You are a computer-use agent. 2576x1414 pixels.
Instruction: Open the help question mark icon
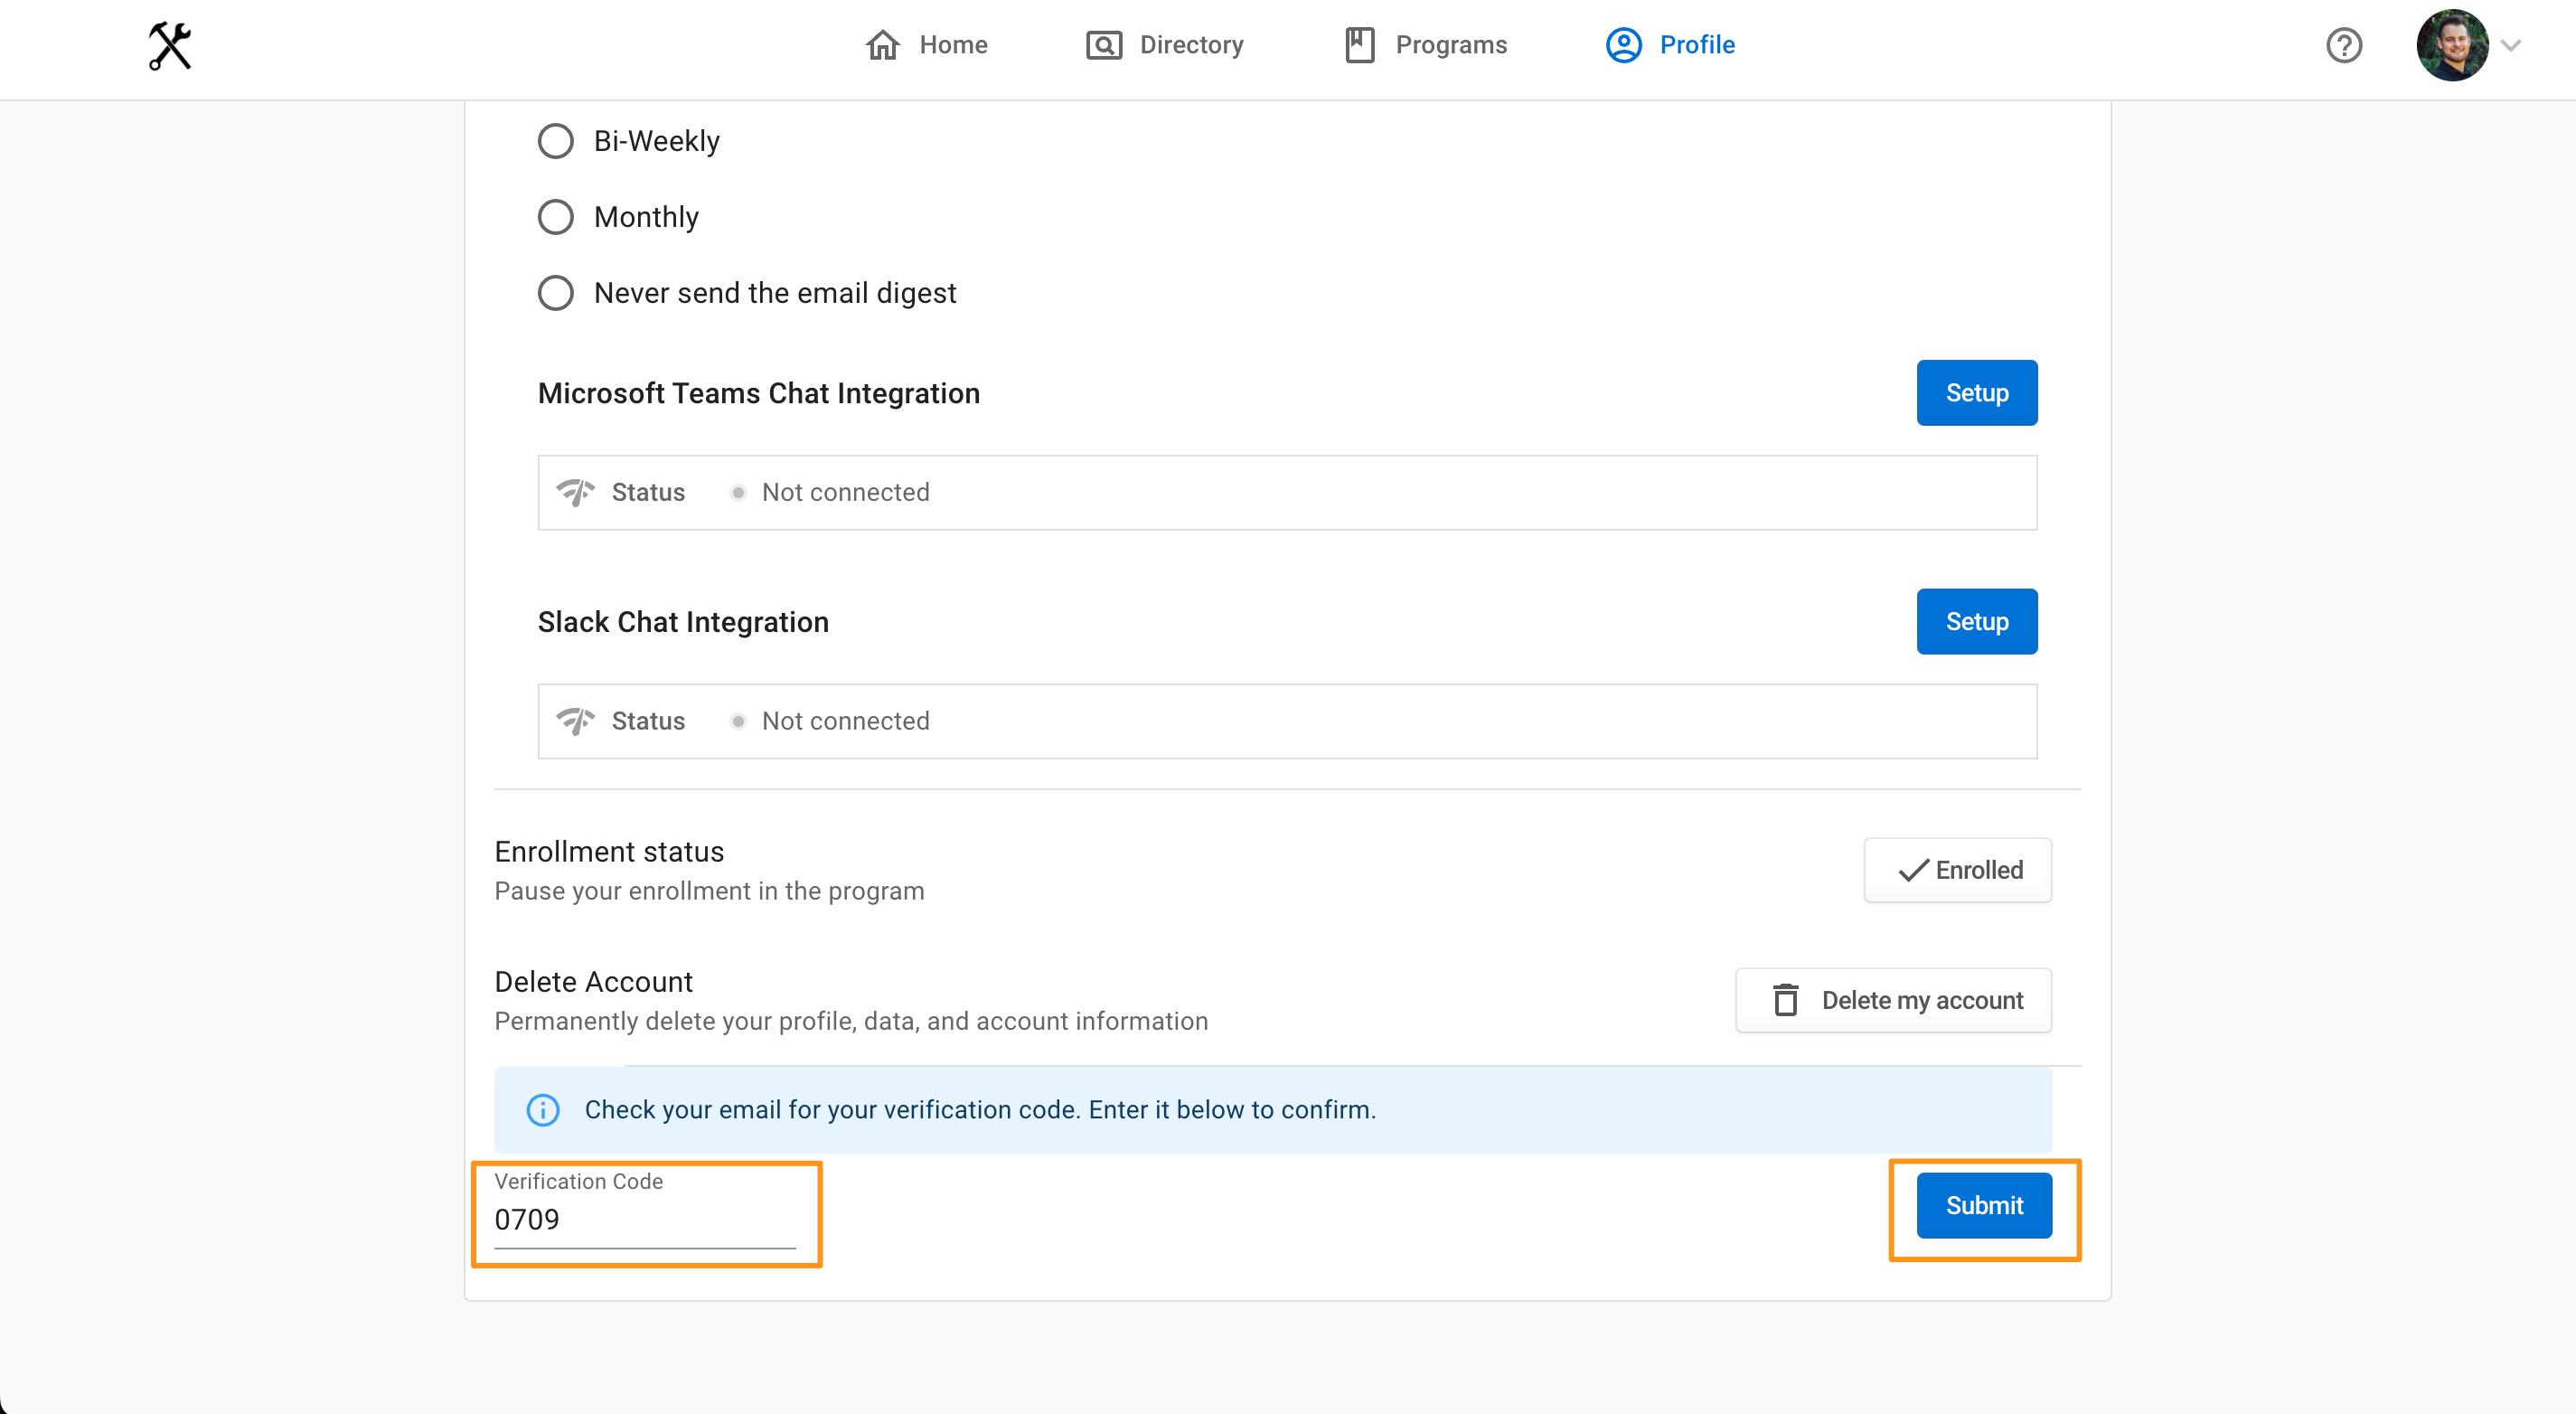[2344, 45]
